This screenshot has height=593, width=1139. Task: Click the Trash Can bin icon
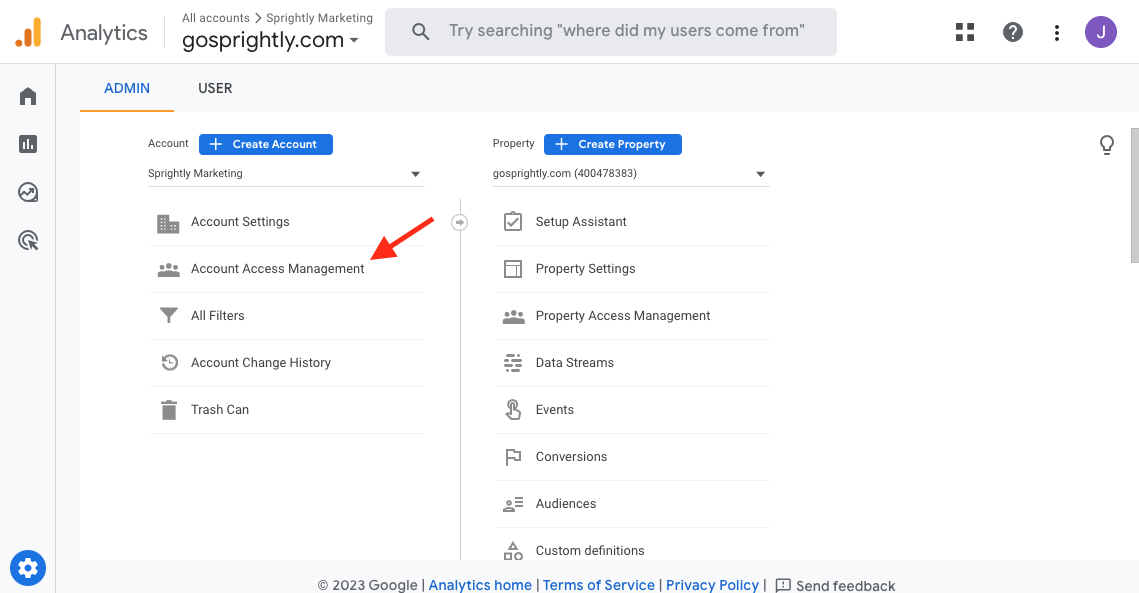tap(169, 410)
